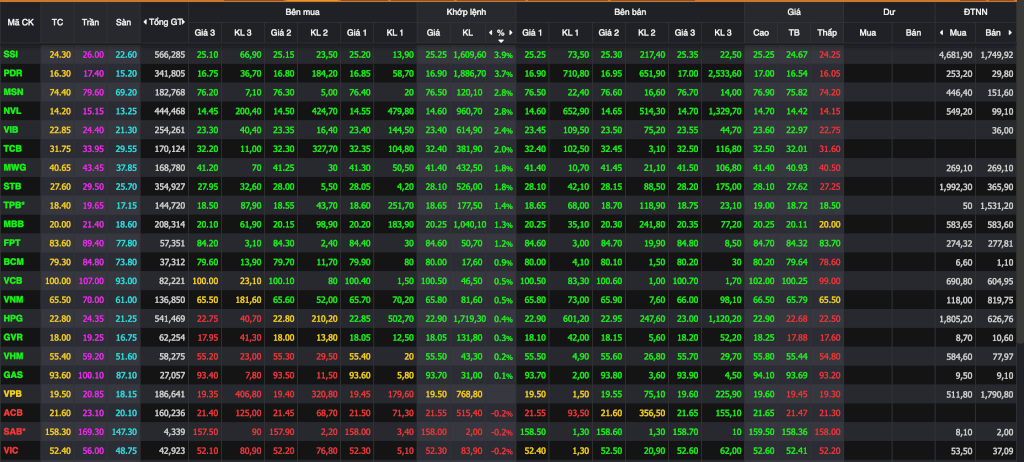This screenshot has height=462, width=1024.
Task: Sort by the Sàn column header
Action: (x=123, y=22)
